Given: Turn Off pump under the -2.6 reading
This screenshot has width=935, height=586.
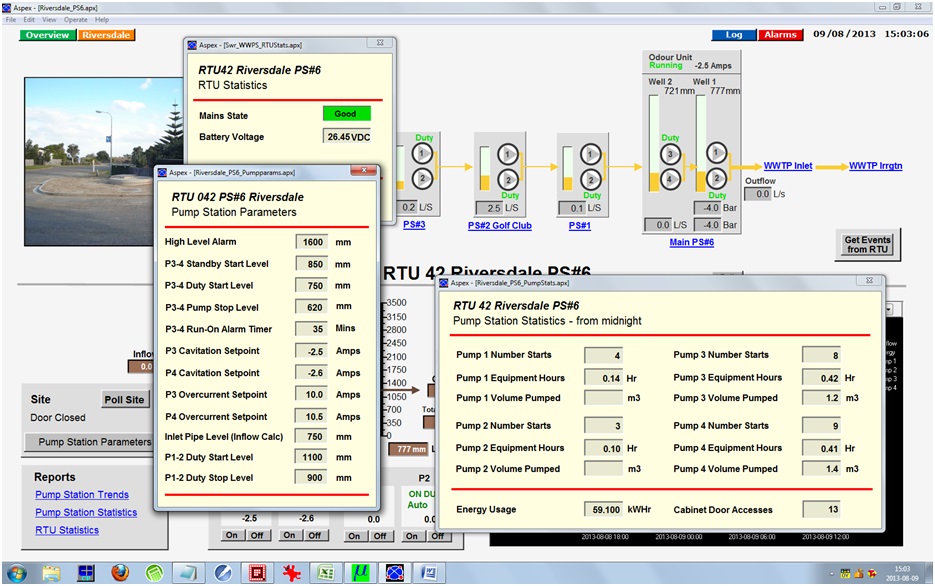Looking at the screenshot, I should coord(315,535).
